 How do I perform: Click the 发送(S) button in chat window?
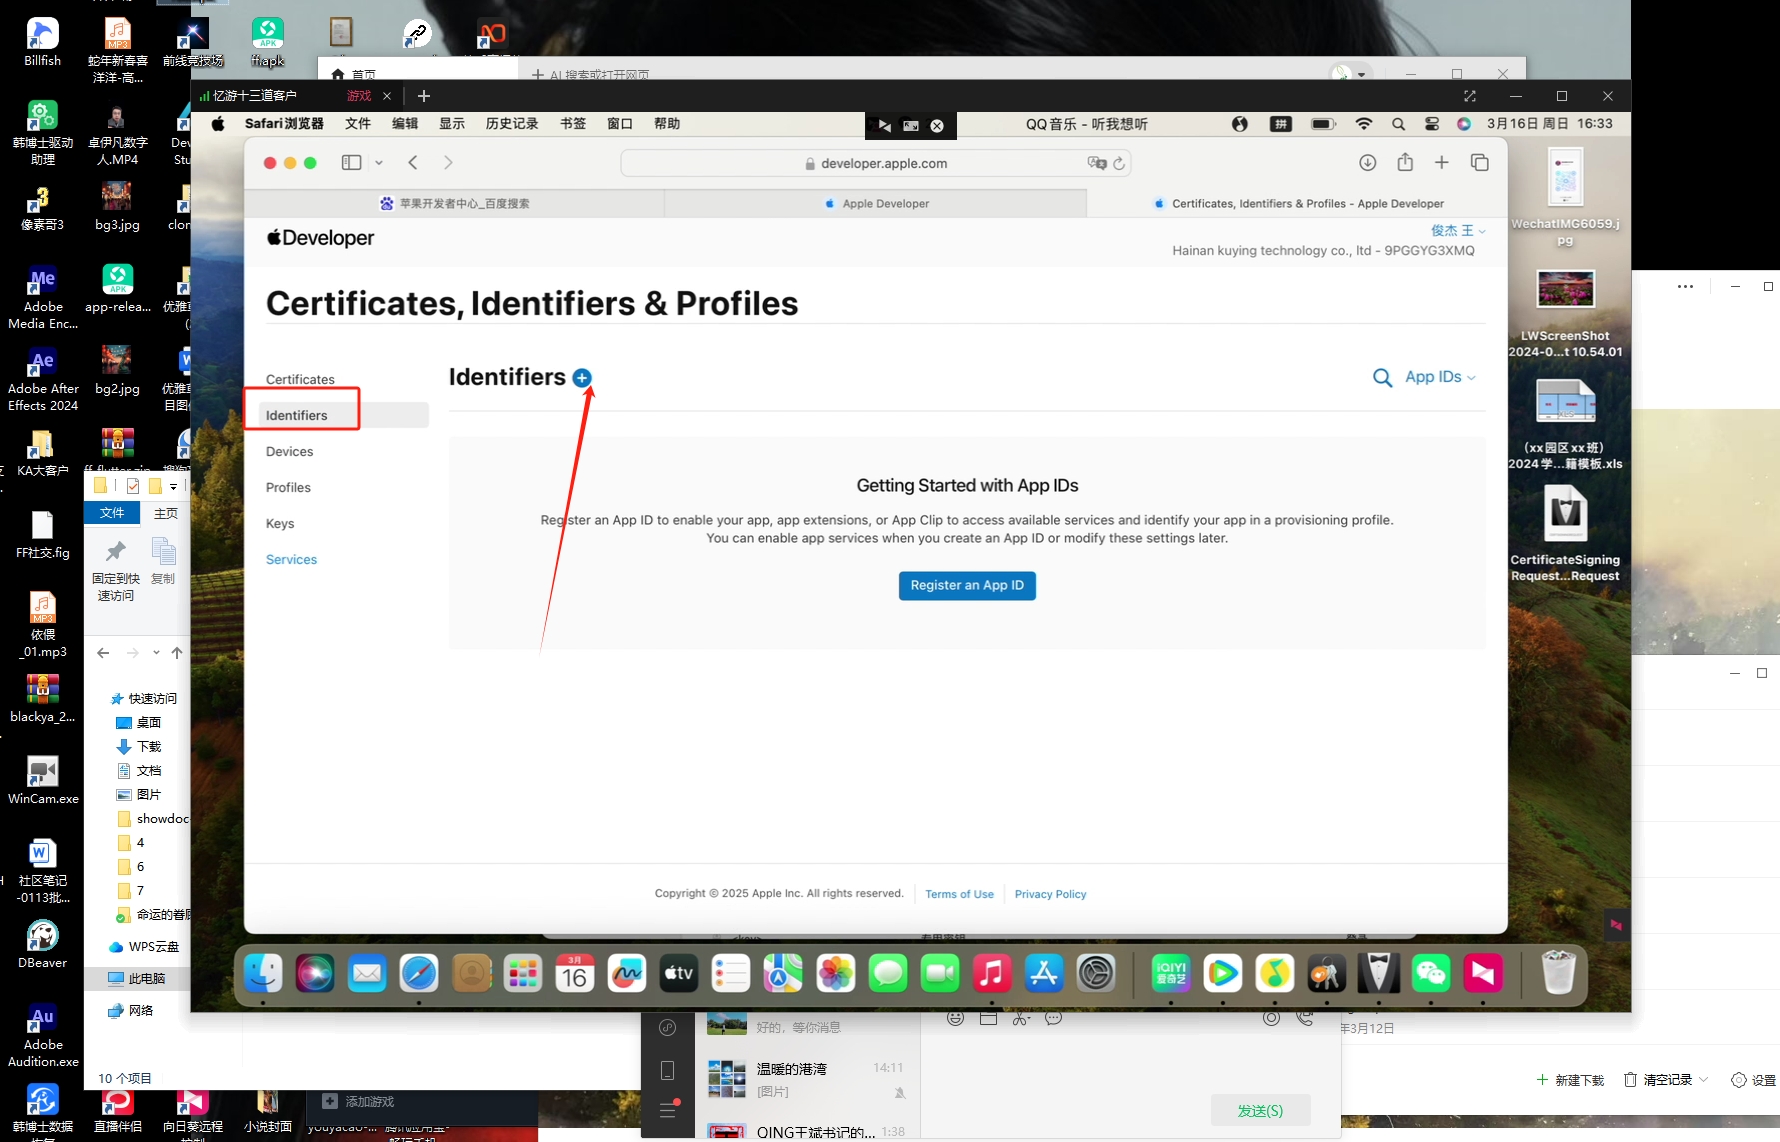click(x=1260, y=1110)
